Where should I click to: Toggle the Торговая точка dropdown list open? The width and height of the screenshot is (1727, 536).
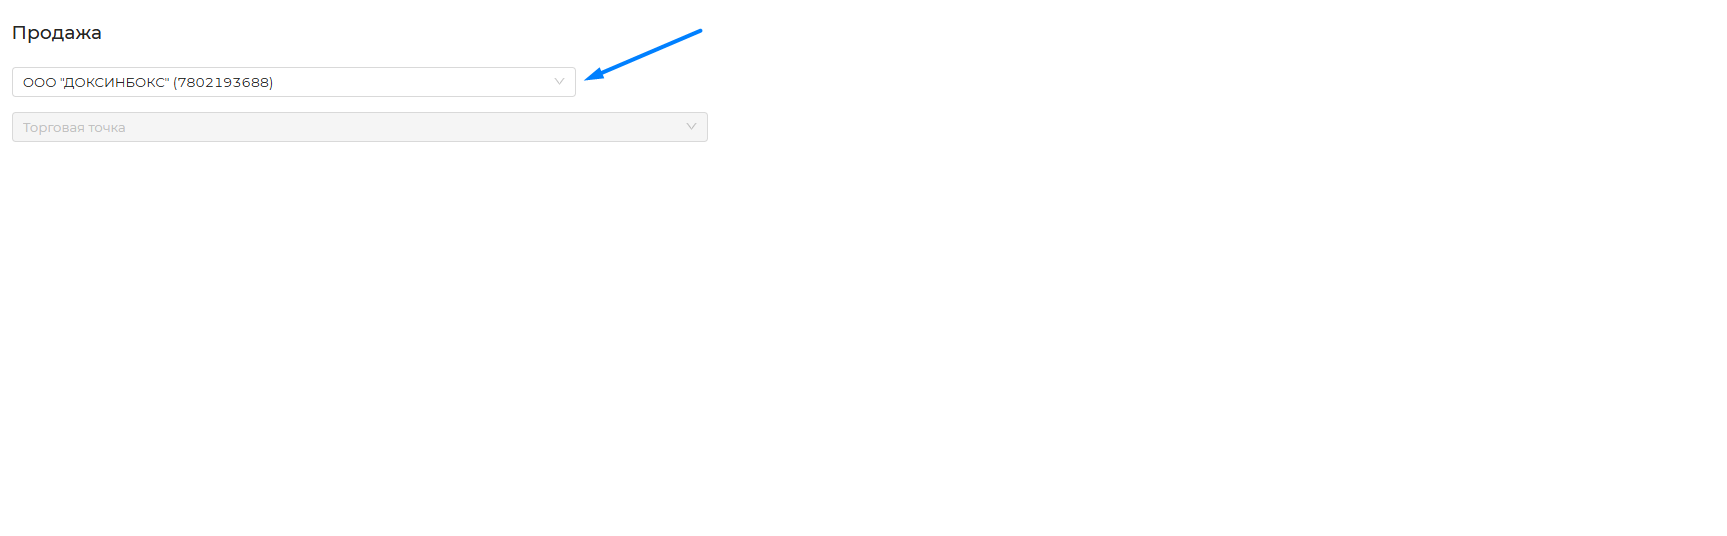tap(691, 127)
